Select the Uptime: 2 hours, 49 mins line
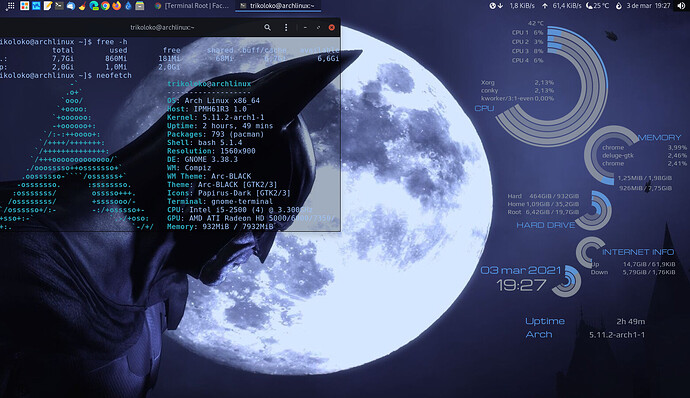The image size is (690, 398). [x=220, y=126]
